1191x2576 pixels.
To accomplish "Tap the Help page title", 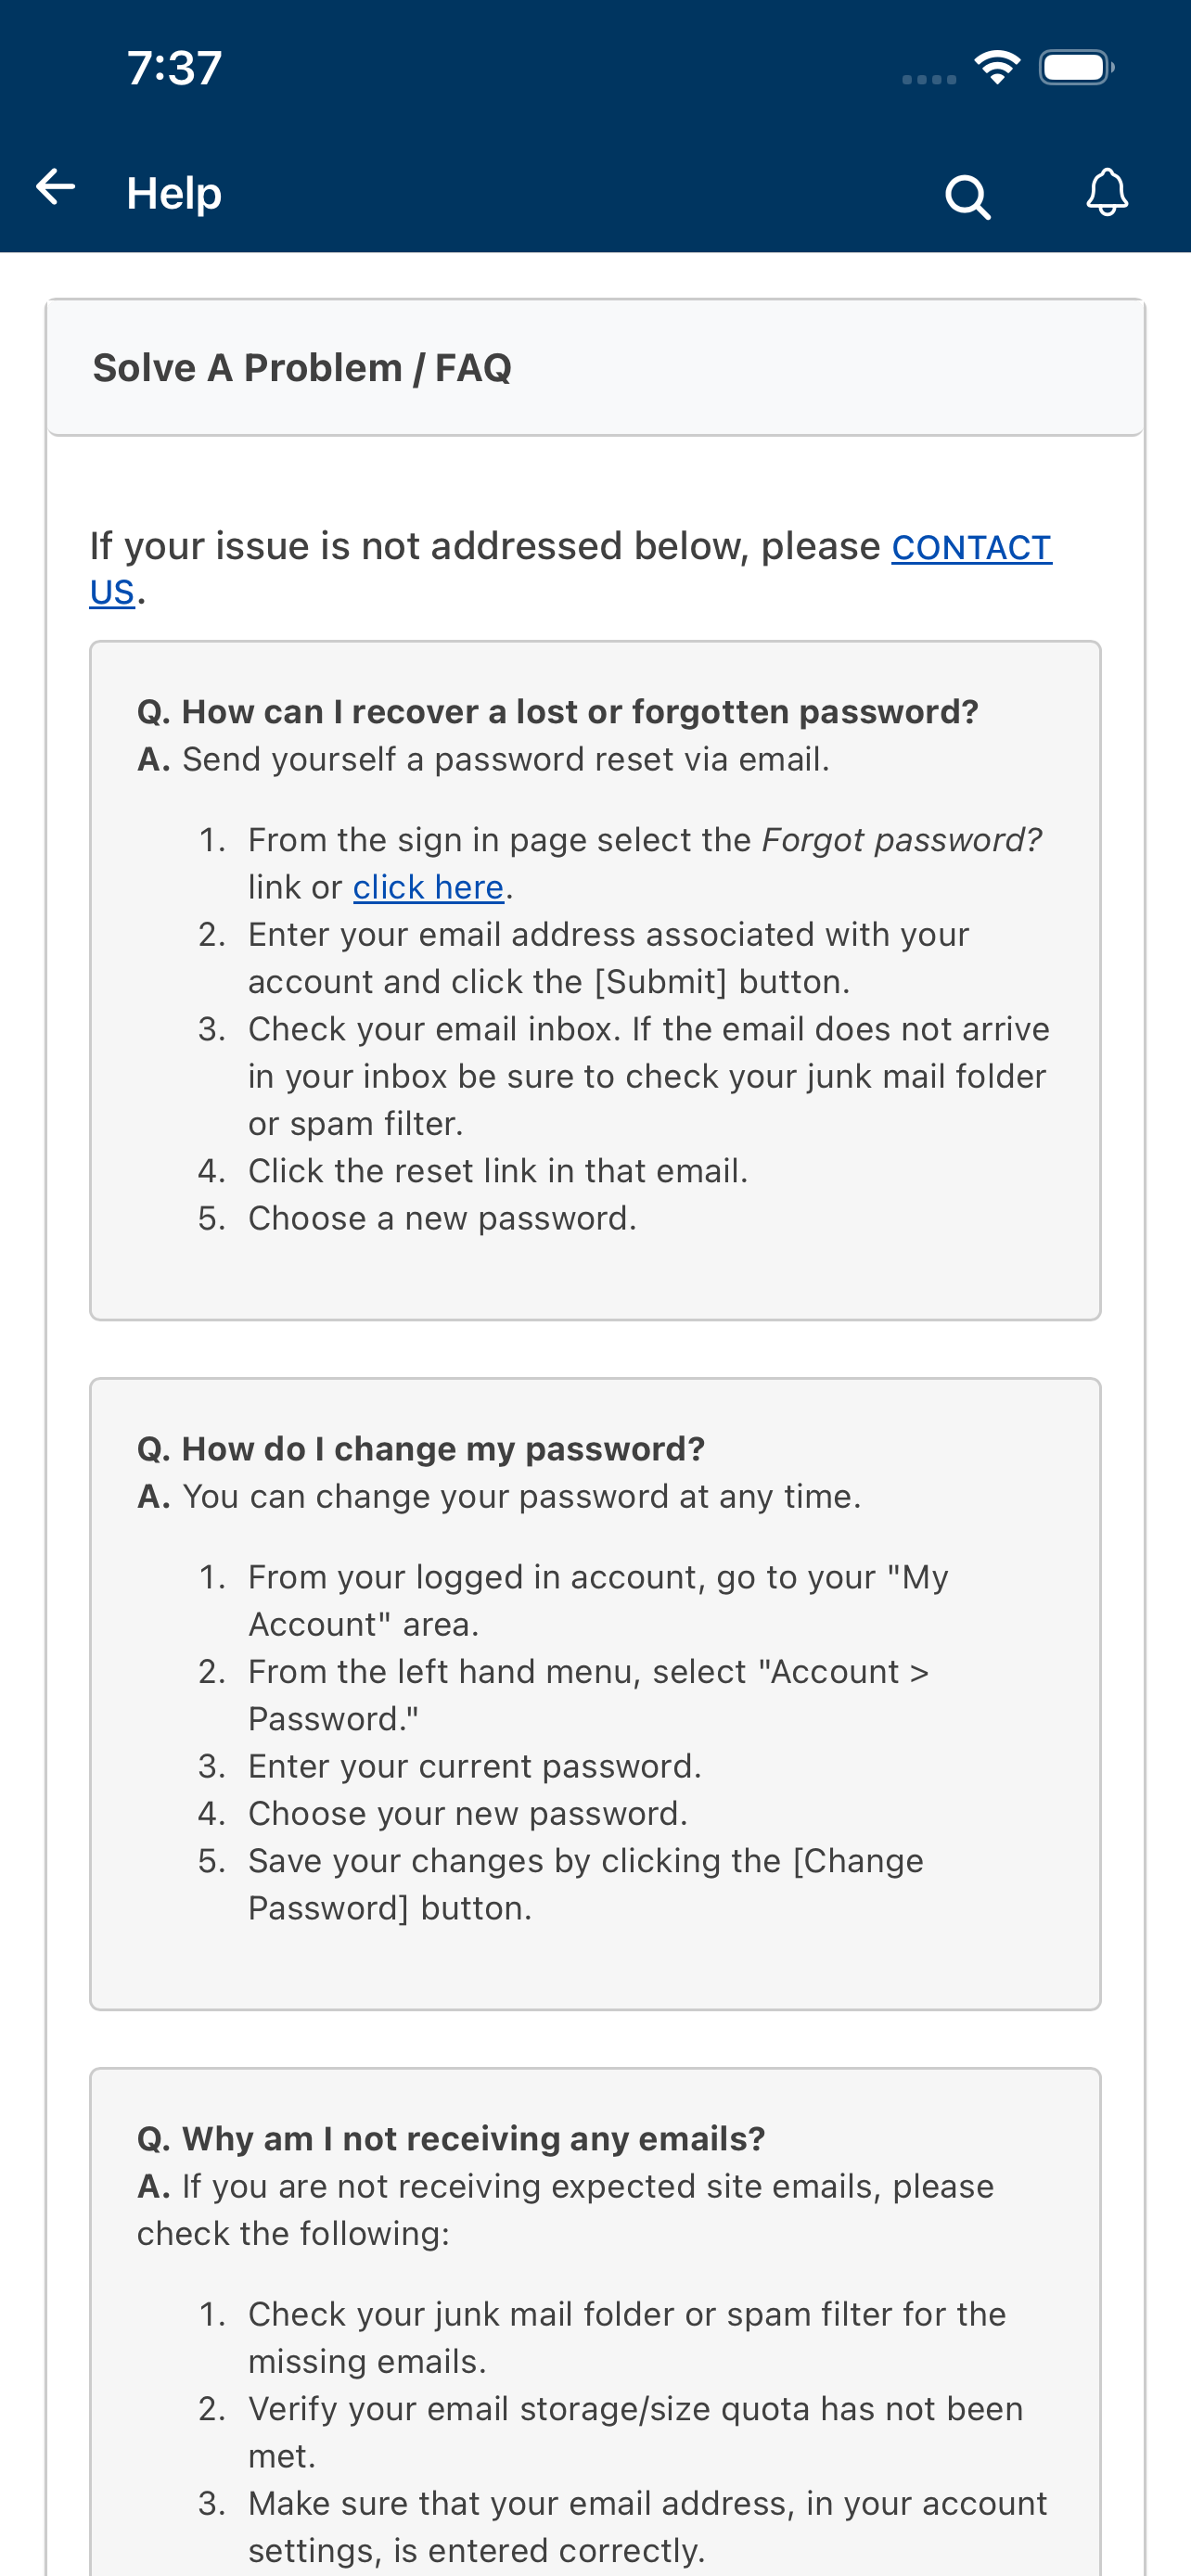I will point(174,192).
